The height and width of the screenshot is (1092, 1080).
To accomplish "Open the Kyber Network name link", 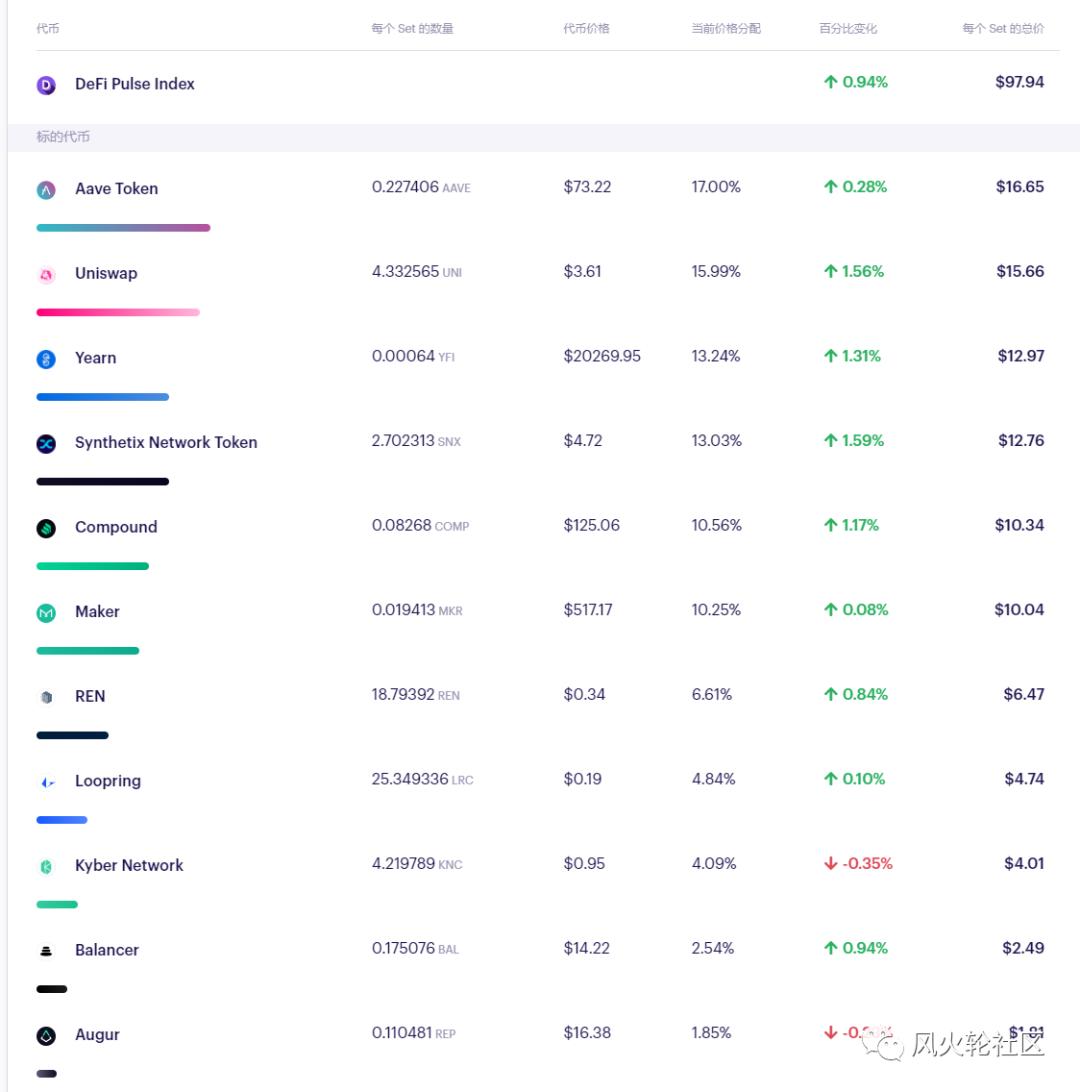I will coord(129,865).
